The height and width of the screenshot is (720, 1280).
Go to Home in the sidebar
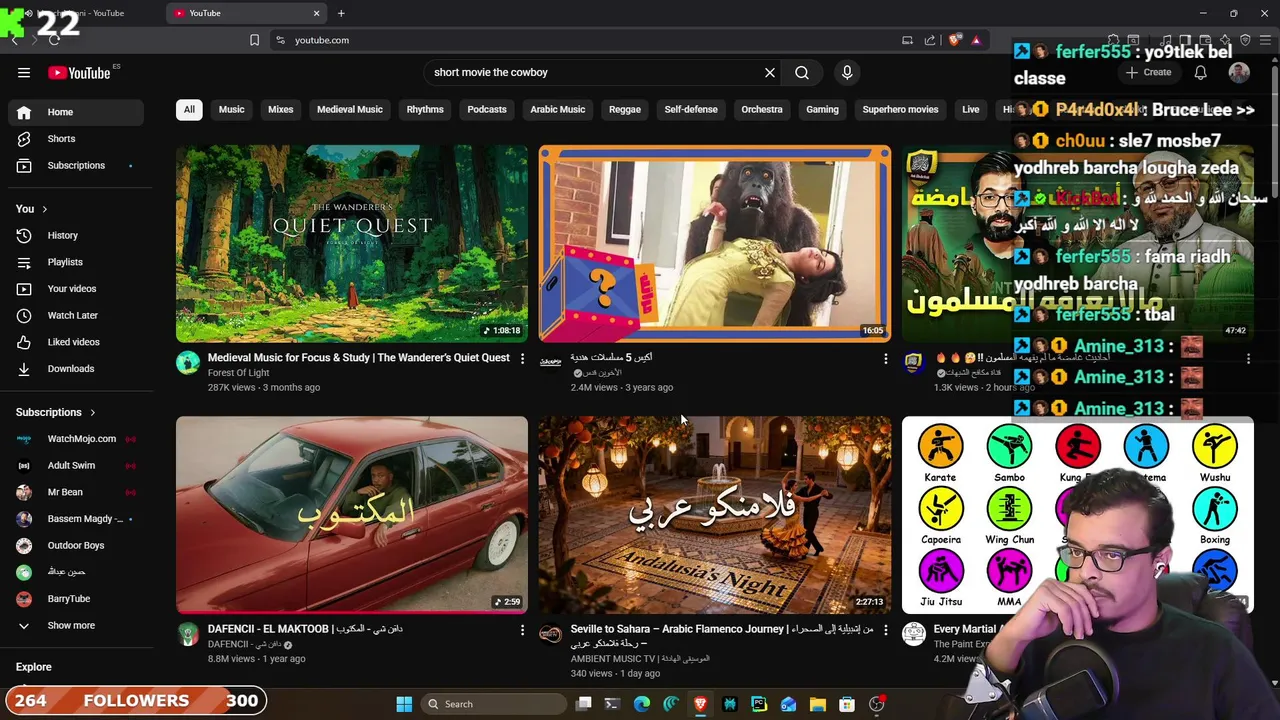pos(76,112)
